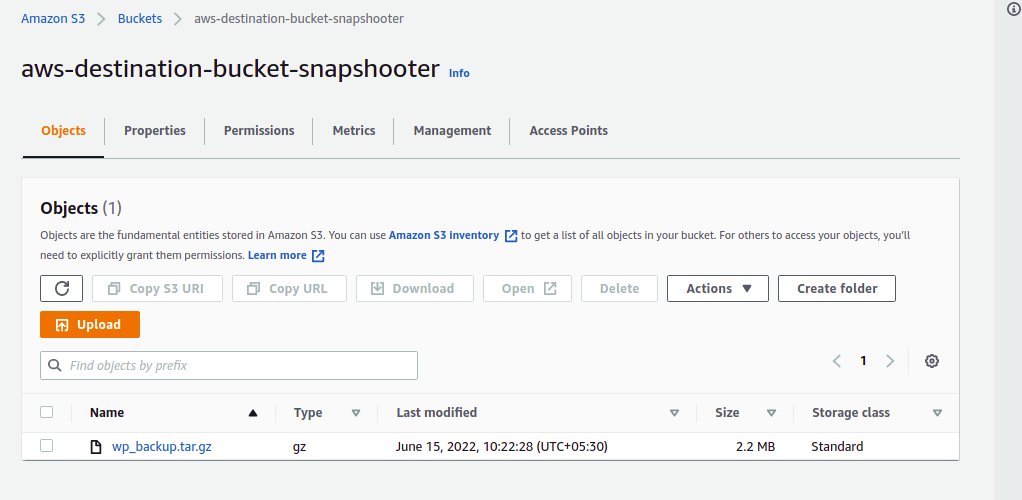Open the Permissions tab
The width and height of the screenshot is (1022, 500).
(x=259, y=130)
